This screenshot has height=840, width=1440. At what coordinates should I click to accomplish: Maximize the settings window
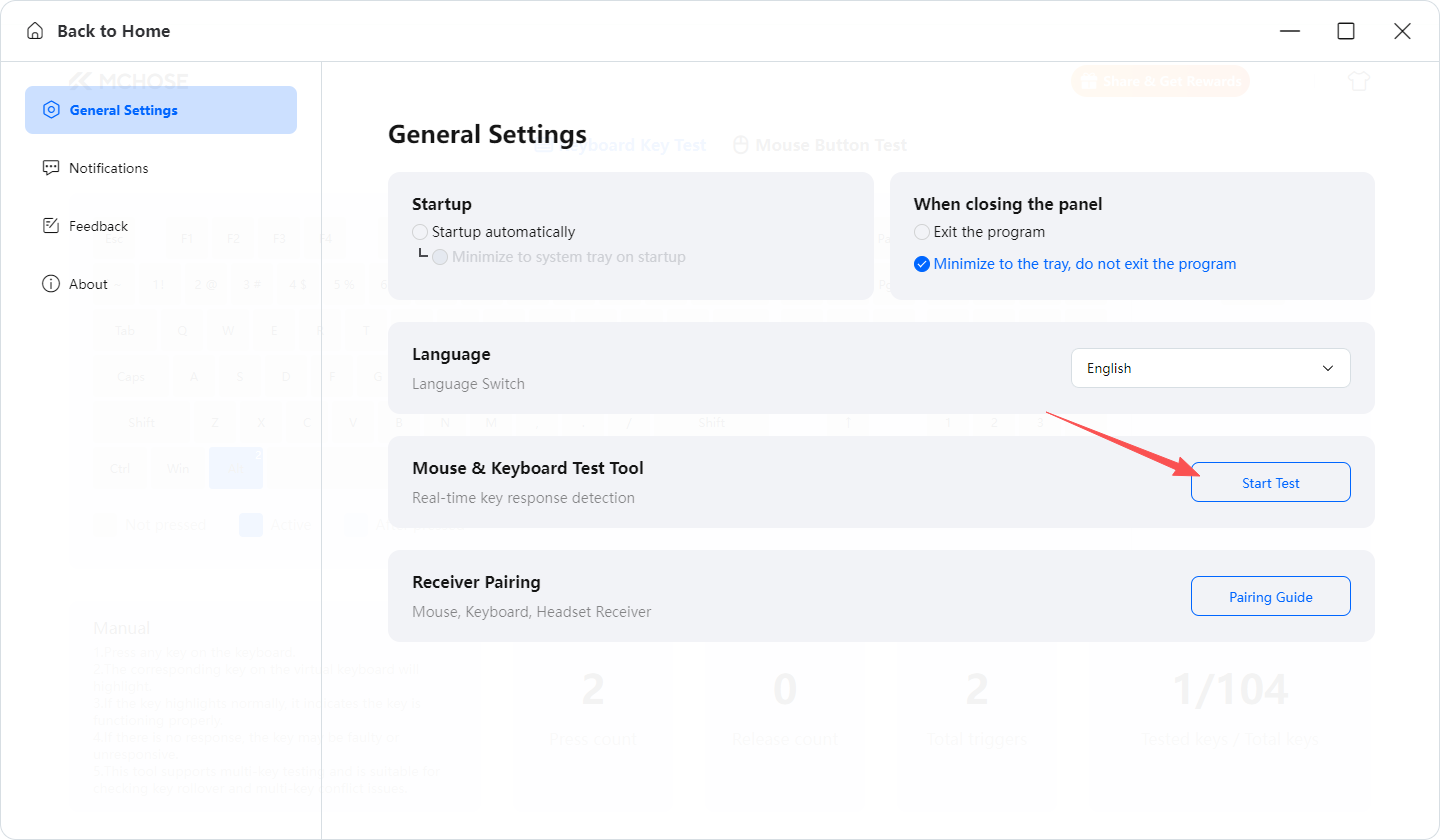pyautogui.click(x=1346, y=31)
